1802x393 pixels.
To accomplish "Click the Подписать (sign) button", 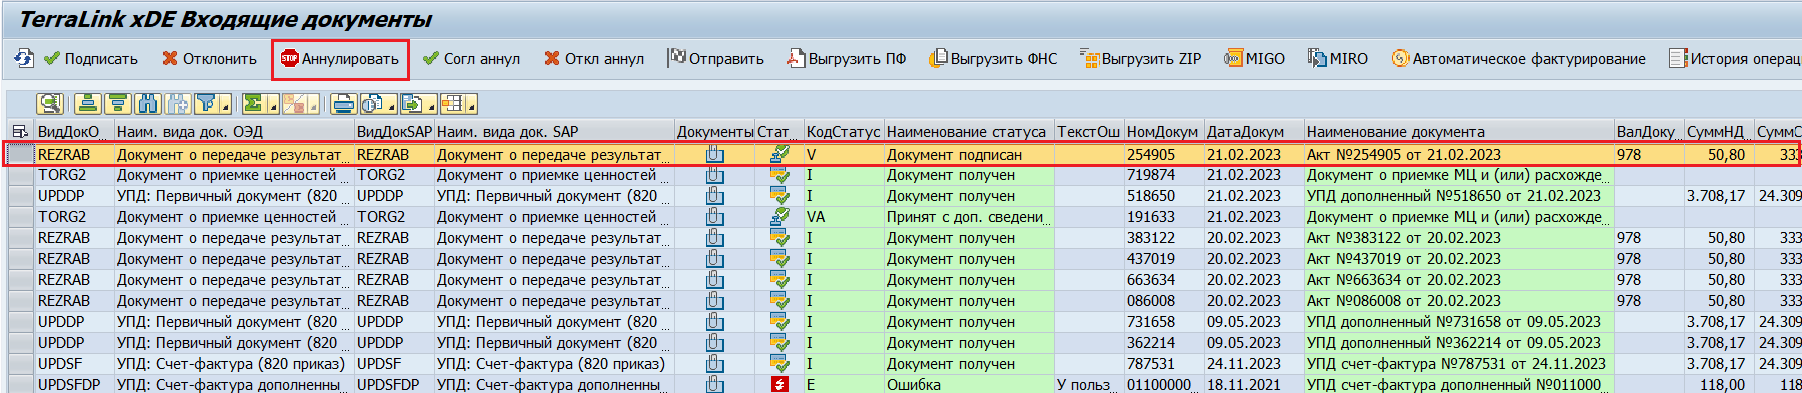I will click(x=91, y=59).
